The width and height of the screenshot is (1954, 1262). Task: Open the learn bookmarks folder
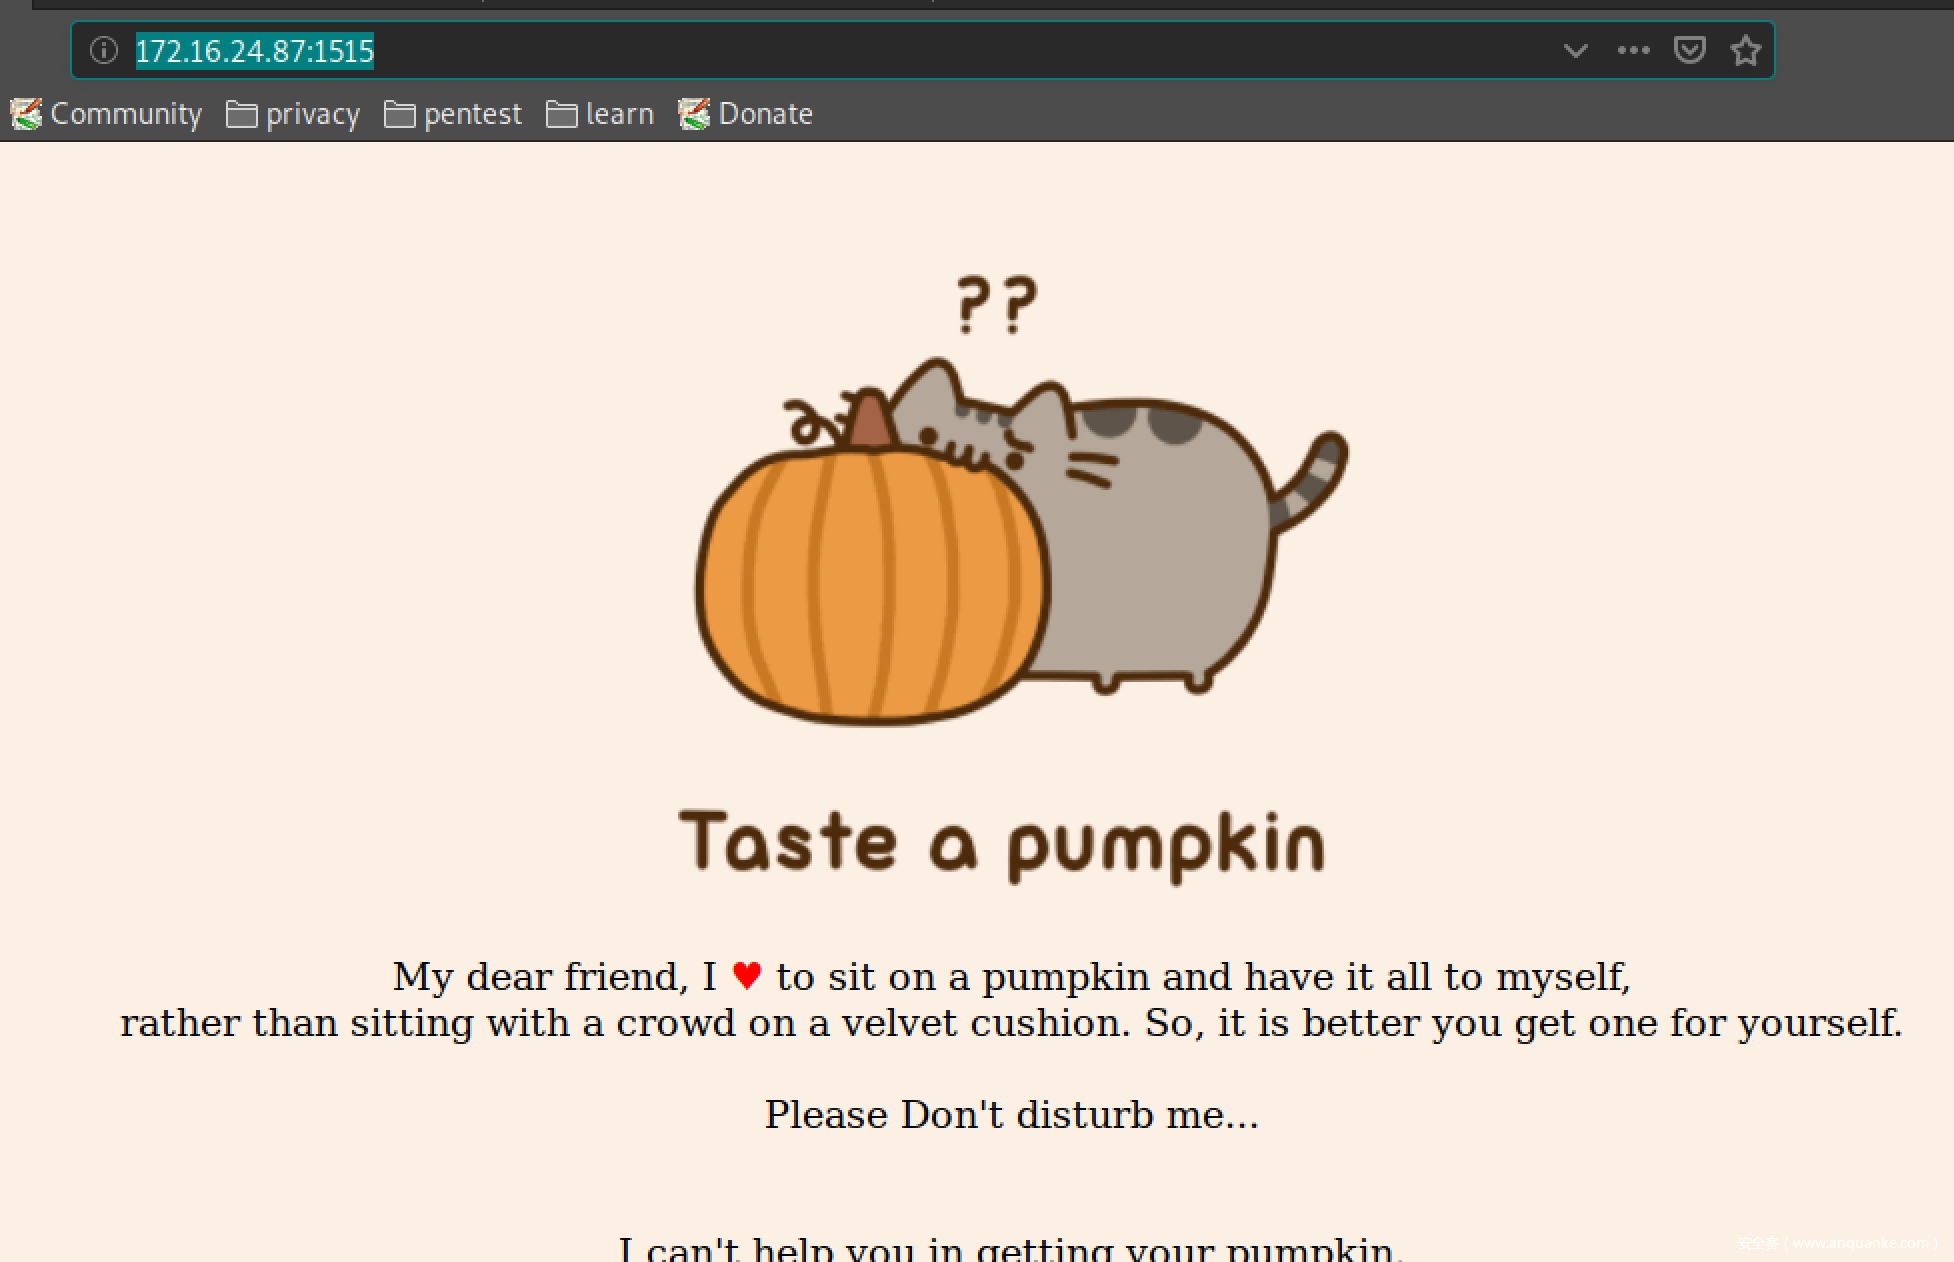[x=600, y=114]
